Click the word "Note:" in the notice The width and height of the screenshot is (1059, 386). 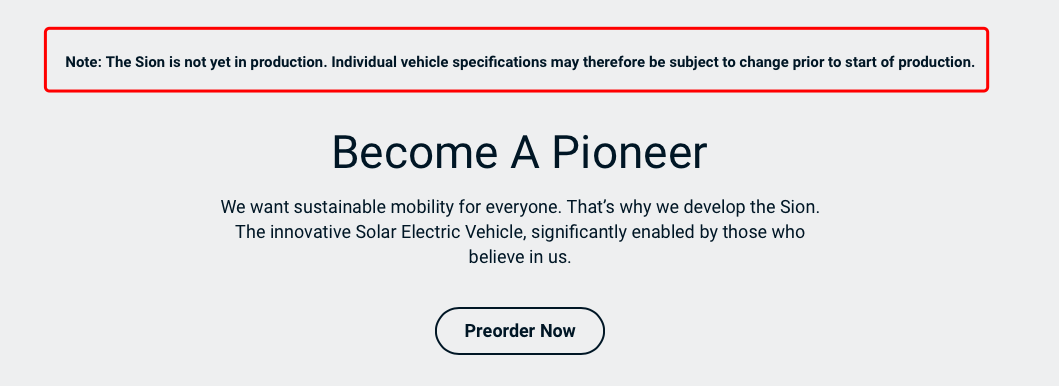coord(84,62)
